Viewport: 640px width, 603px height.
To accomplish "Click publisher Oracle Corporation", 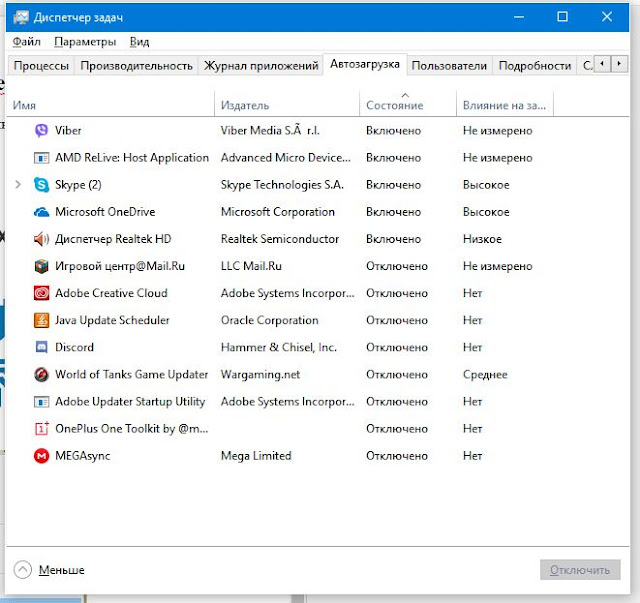I will tap(269, 320).
